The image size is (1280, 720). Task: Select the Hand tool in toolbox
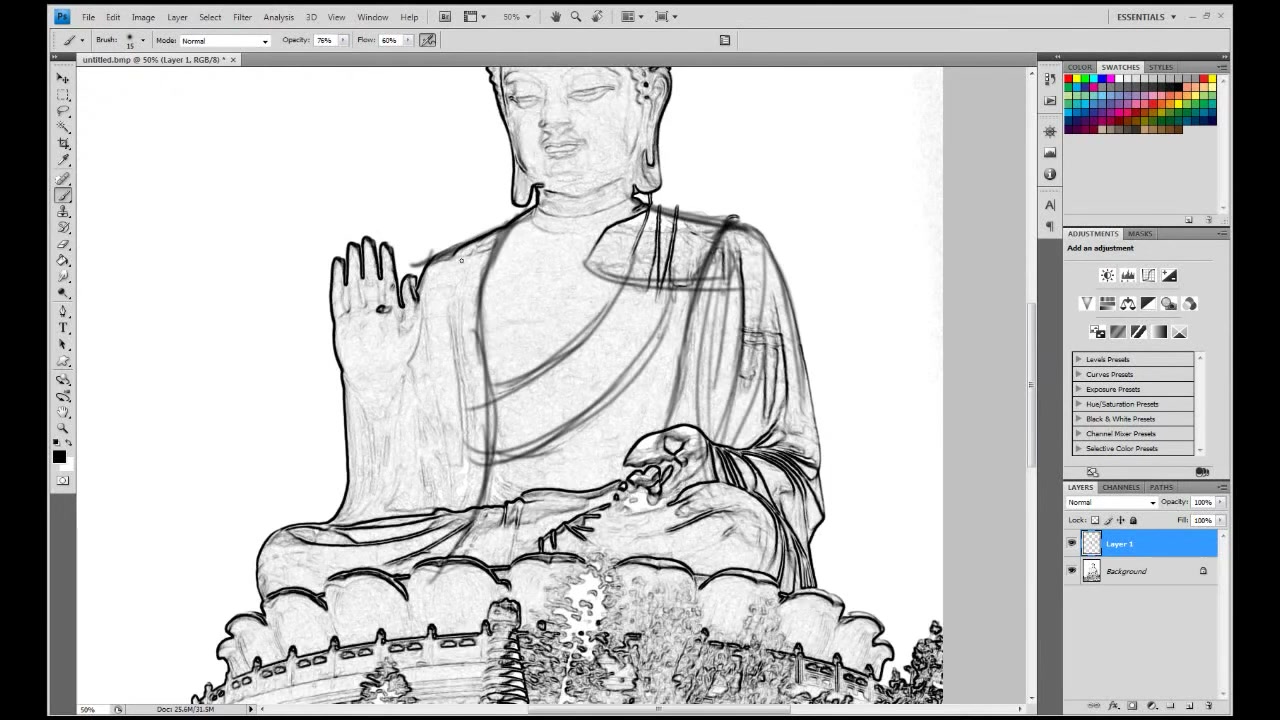[x=63, y=412]
